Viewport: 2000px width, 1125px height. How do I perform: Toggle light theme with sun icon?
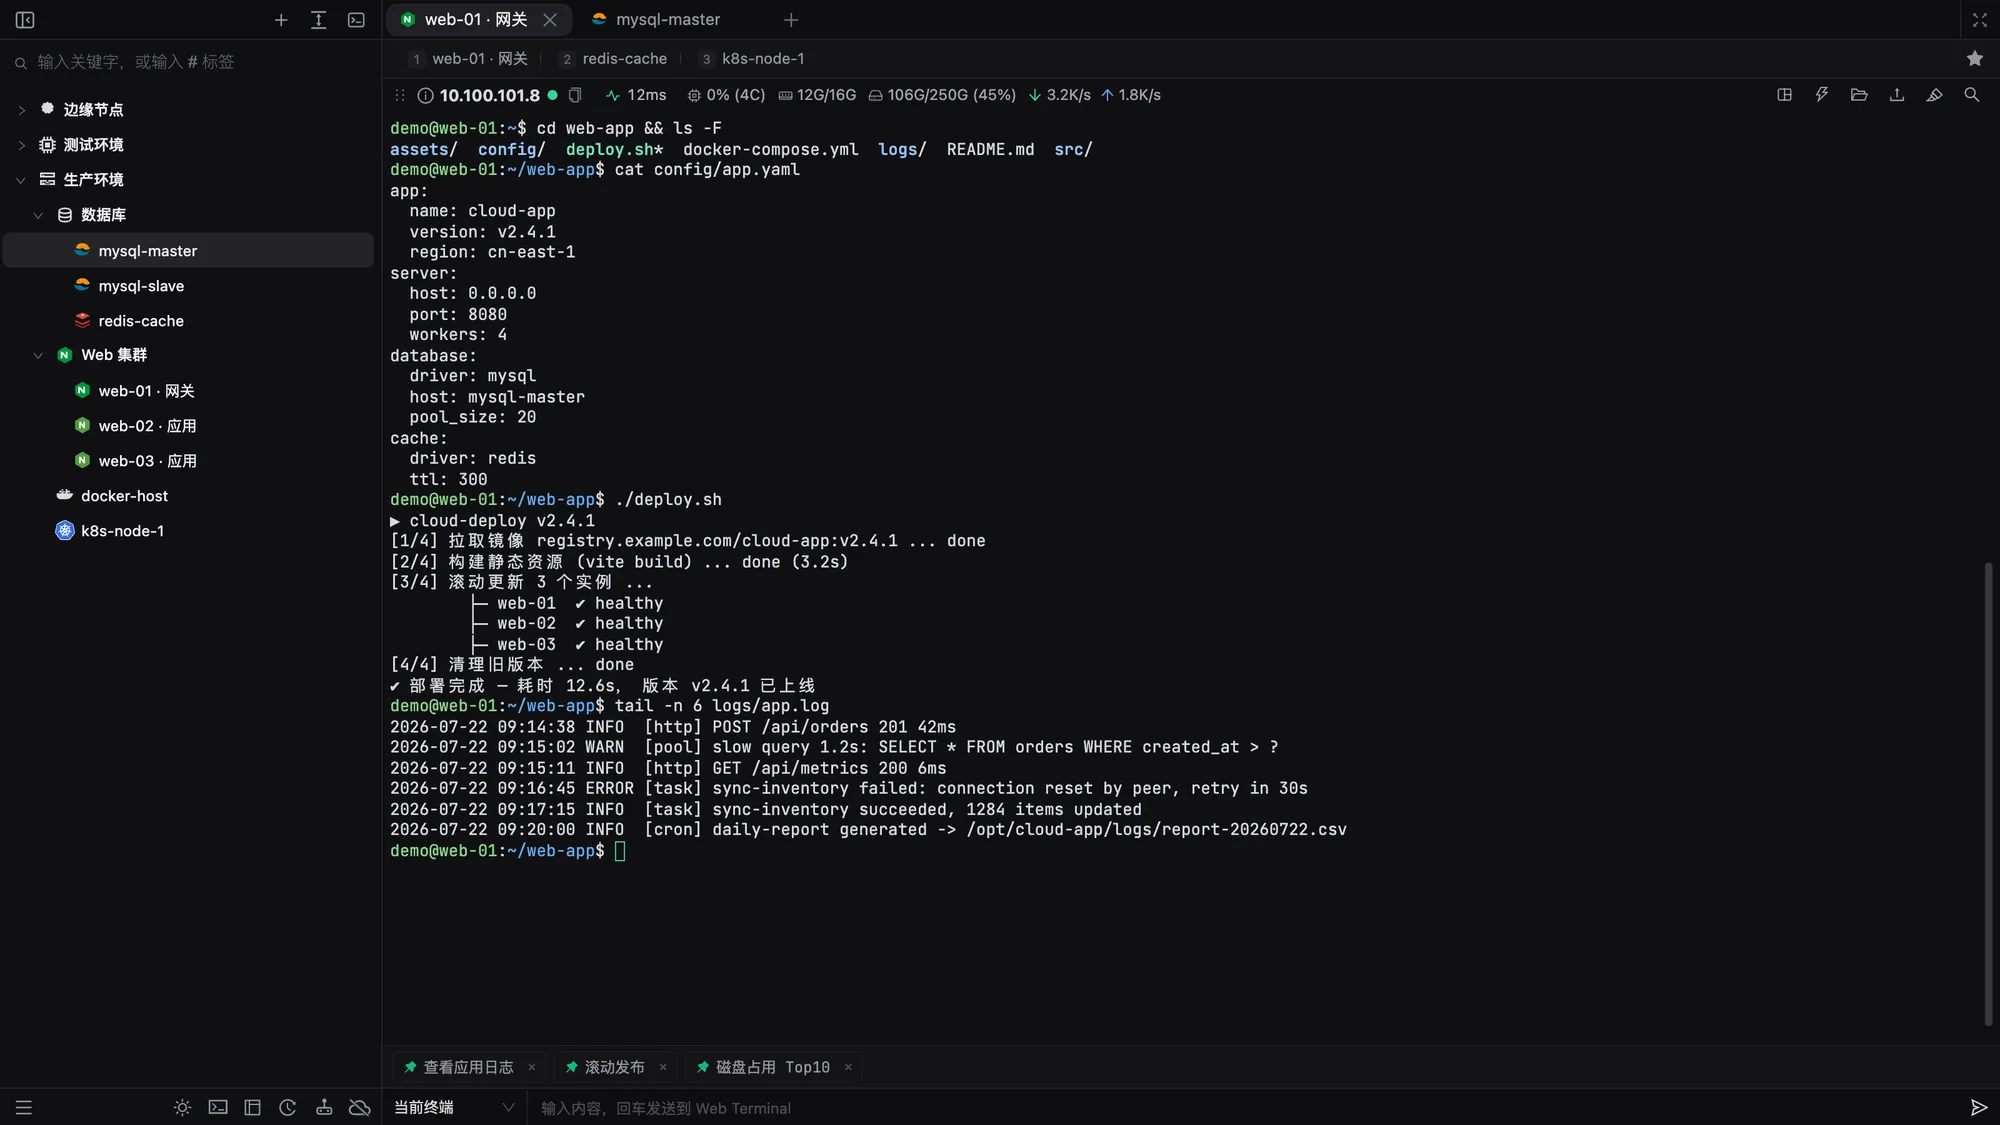182,1107
